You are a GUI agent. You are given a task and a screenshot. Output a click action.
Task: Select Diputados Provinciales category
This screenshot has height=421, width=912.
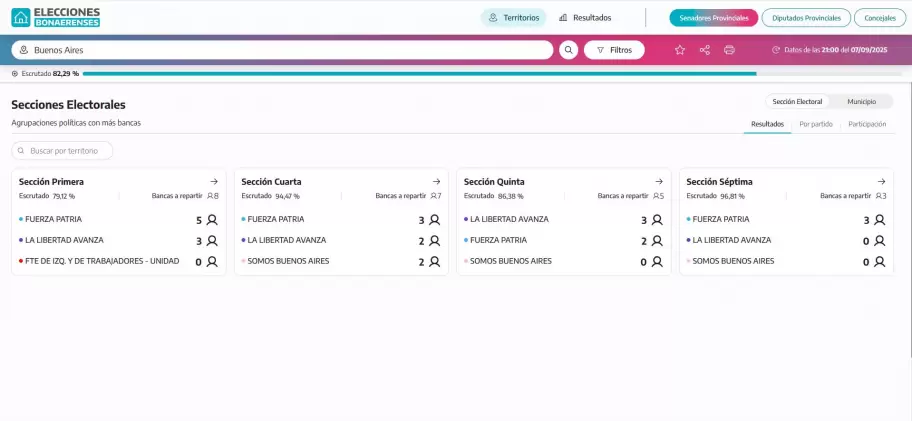806,17
